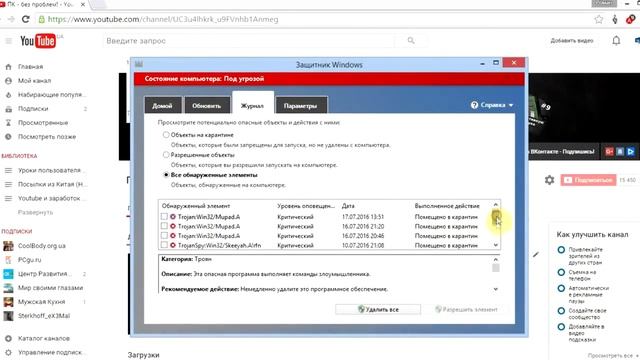
Task: Open Главная home icon in sidebar
Action: pos(8,67)
